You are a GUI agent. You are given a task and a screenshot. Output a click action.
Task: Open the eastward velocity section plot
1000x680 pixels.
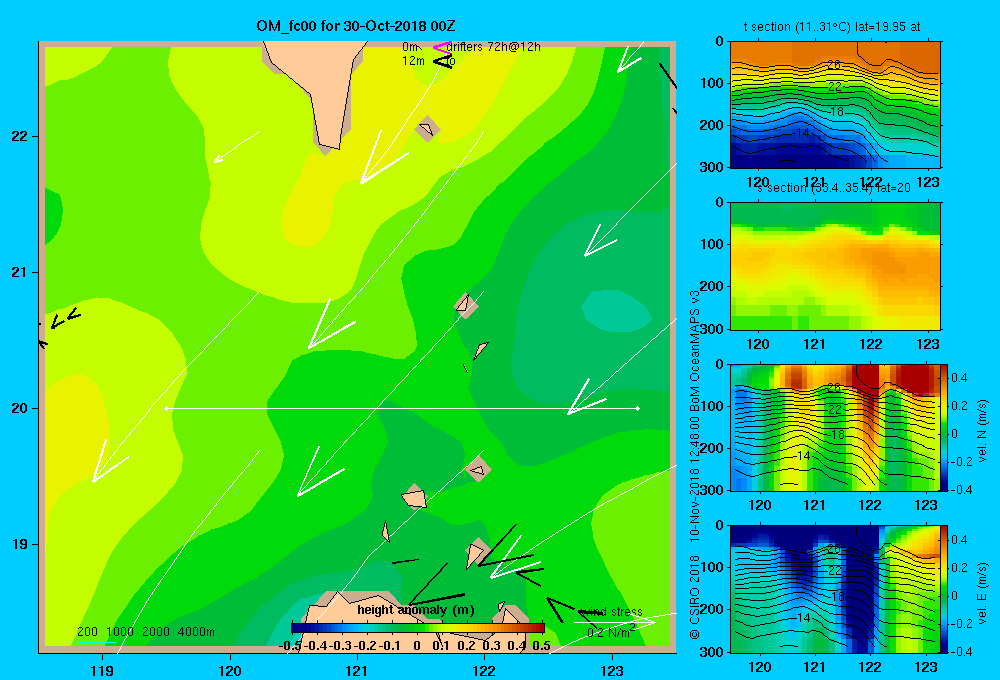835,589
